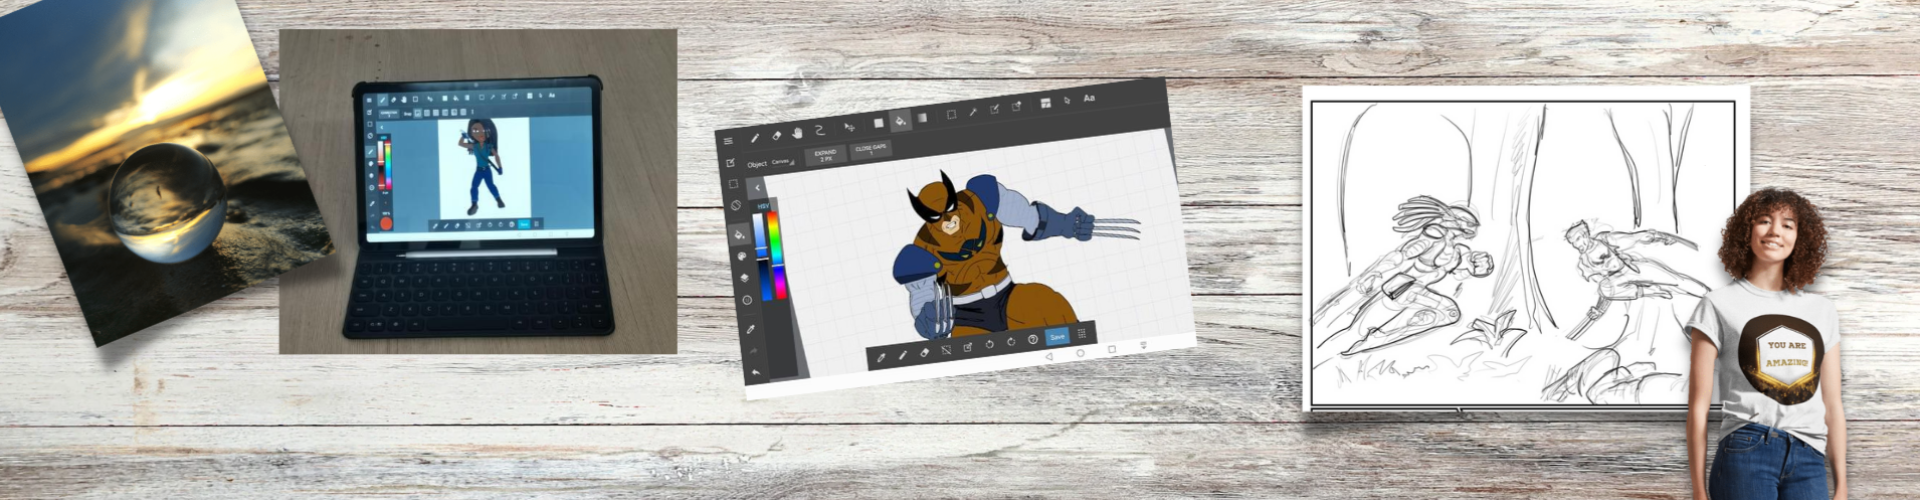This screenshot has width=1920, height=500.
Task: Open the grid dots menu beside Save
Action: click(x=1082, y=334)
